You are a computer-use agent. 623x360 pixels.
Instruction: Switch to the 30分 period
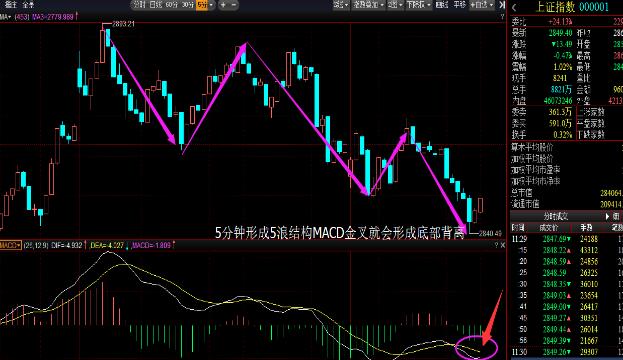click(188, 5)
